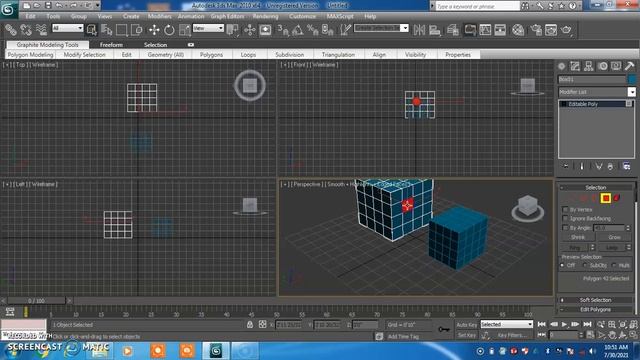
Task: Open the Selected key filter dropdown
Action: click(x=507, y=324)
